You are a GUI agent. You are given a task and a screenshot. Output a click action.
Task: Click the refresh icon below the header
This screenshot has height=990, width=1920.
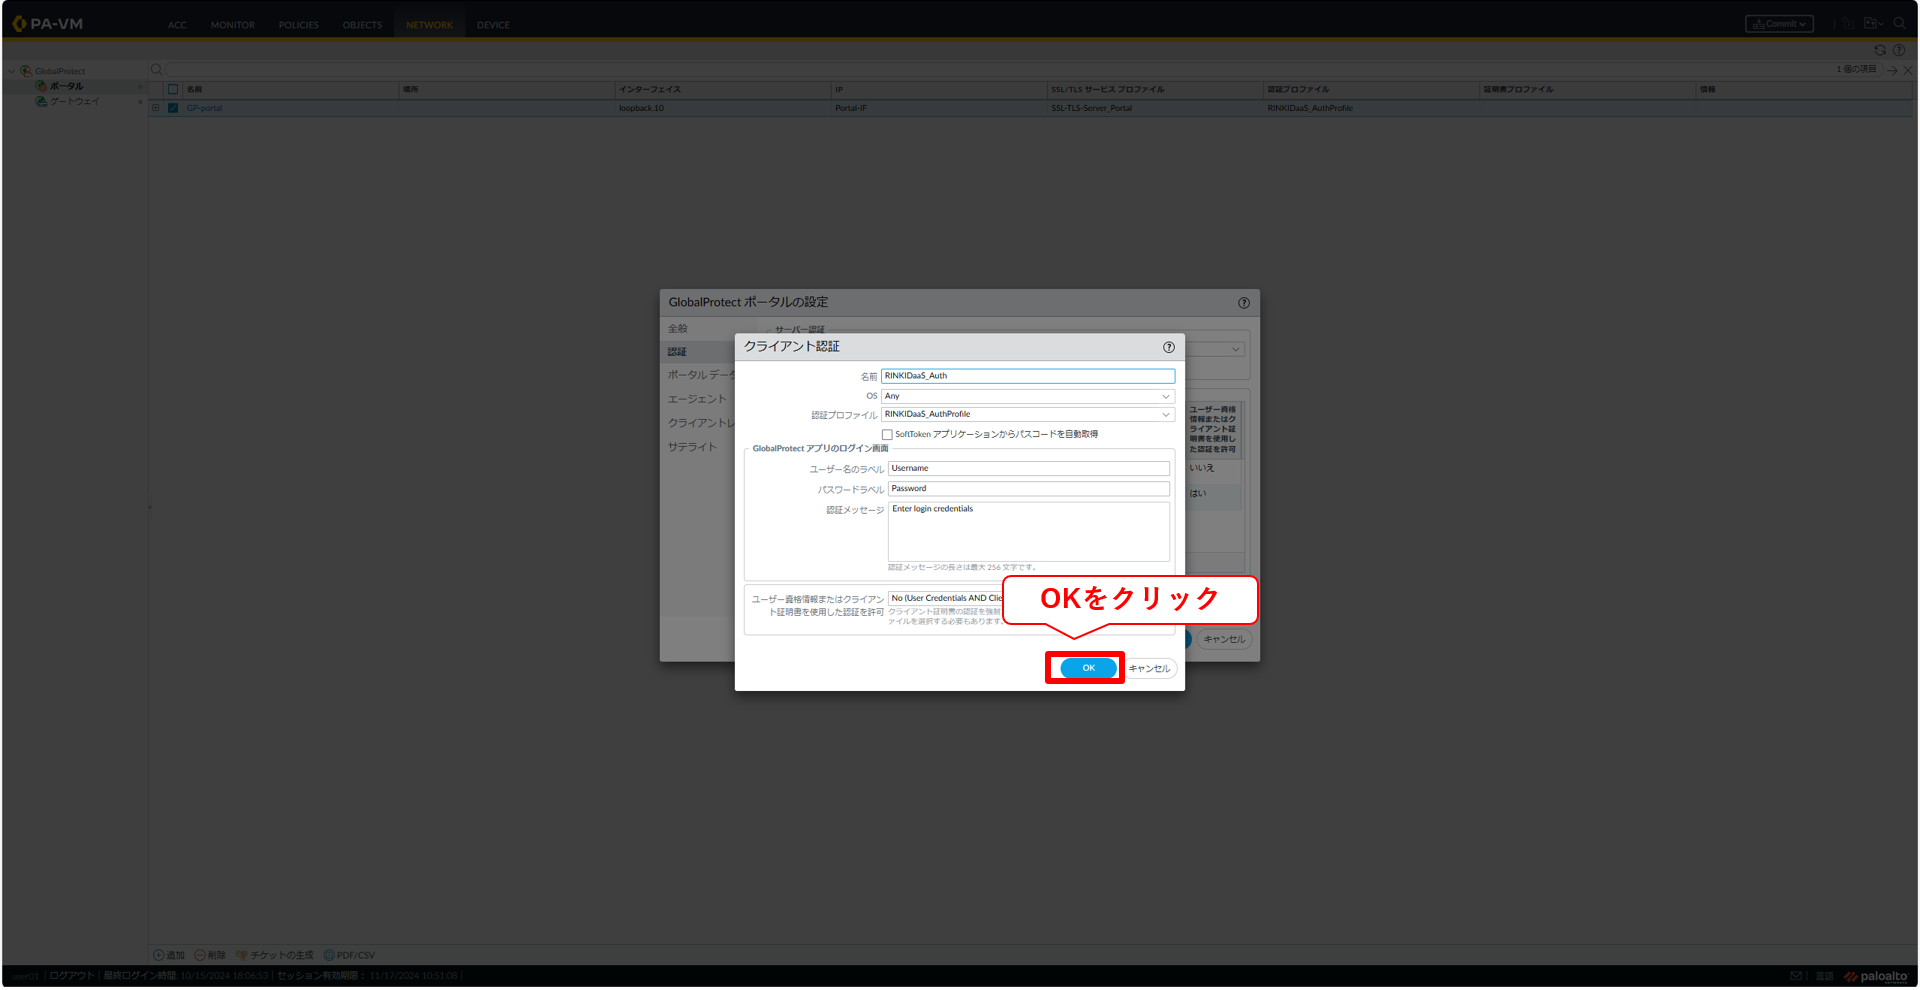pos(1880,50)
